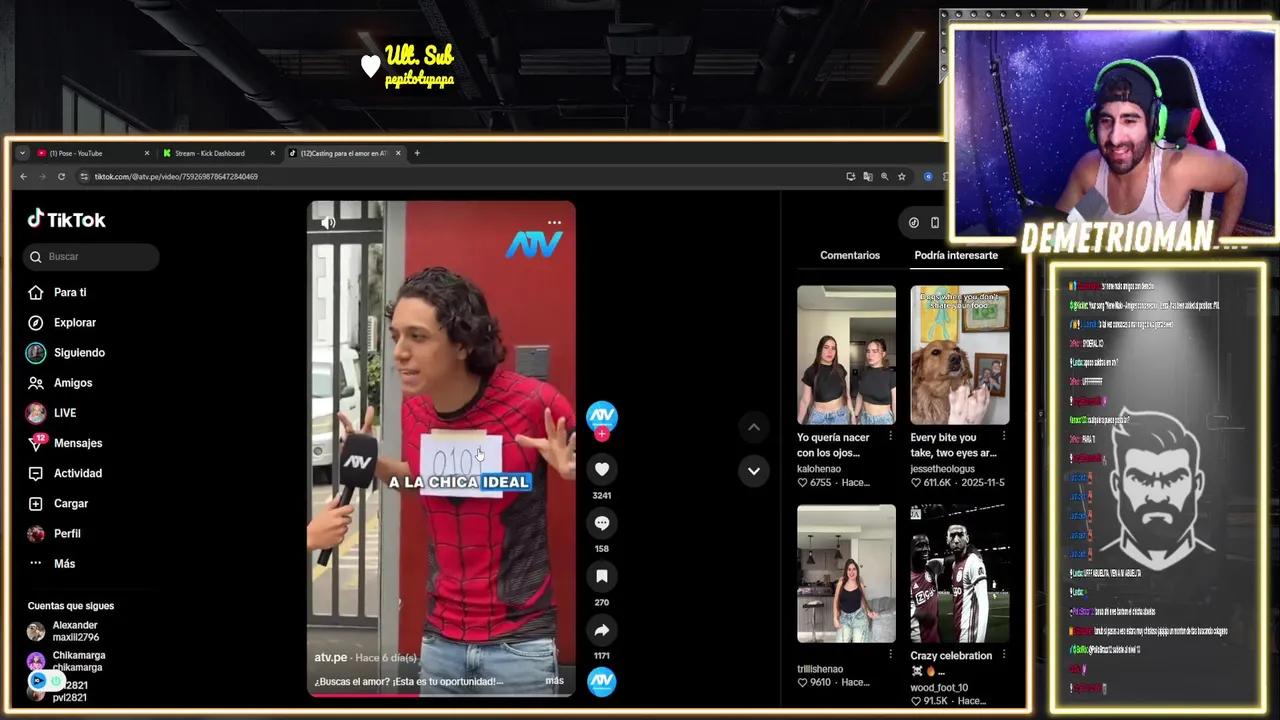Open the video three-dots options menu
The height and width of the screenshot is (720, 1280).
554,223
